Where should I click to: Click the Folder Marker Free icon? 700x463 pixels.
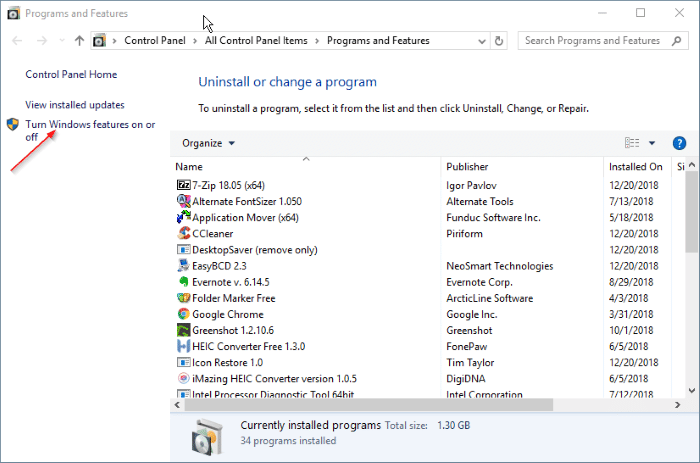183,297
